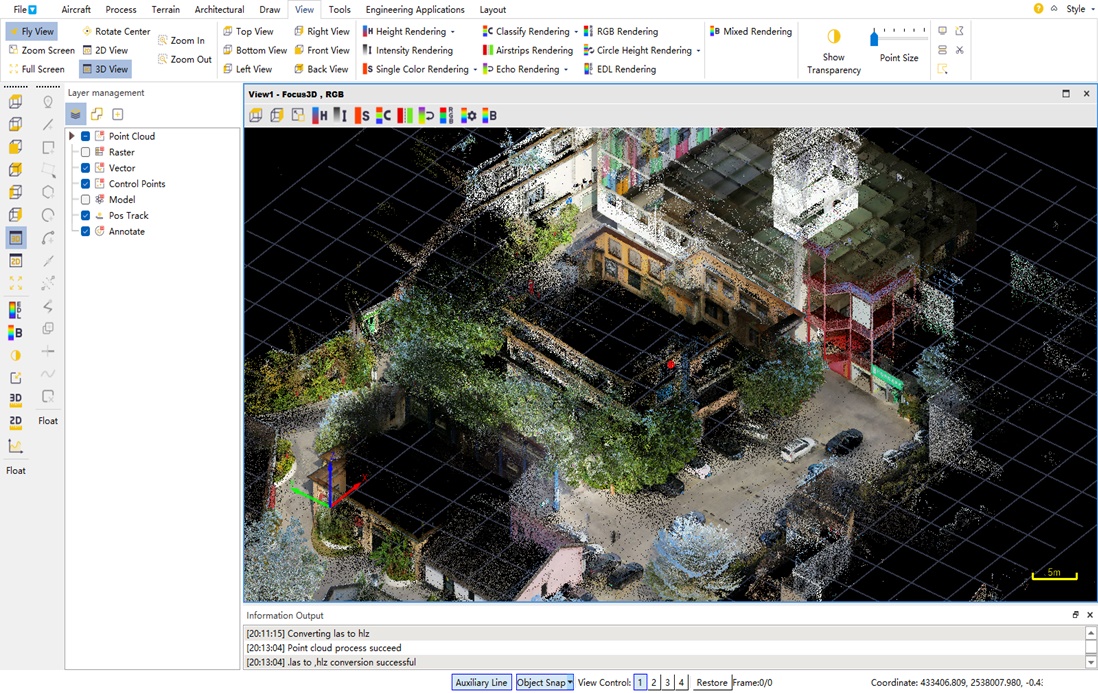Open the Aircraft tab
The height and width of the screenshot is (693, 1098).
coord(76,10)
